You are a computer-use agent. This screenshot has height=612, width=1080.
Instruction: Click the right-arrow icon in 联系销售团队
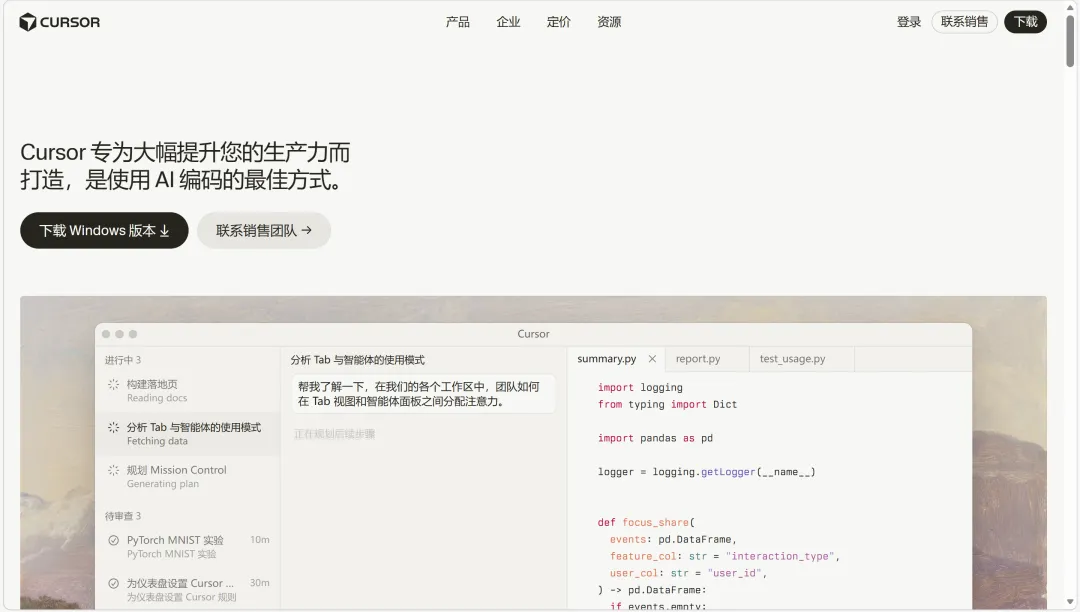[307, 231]
